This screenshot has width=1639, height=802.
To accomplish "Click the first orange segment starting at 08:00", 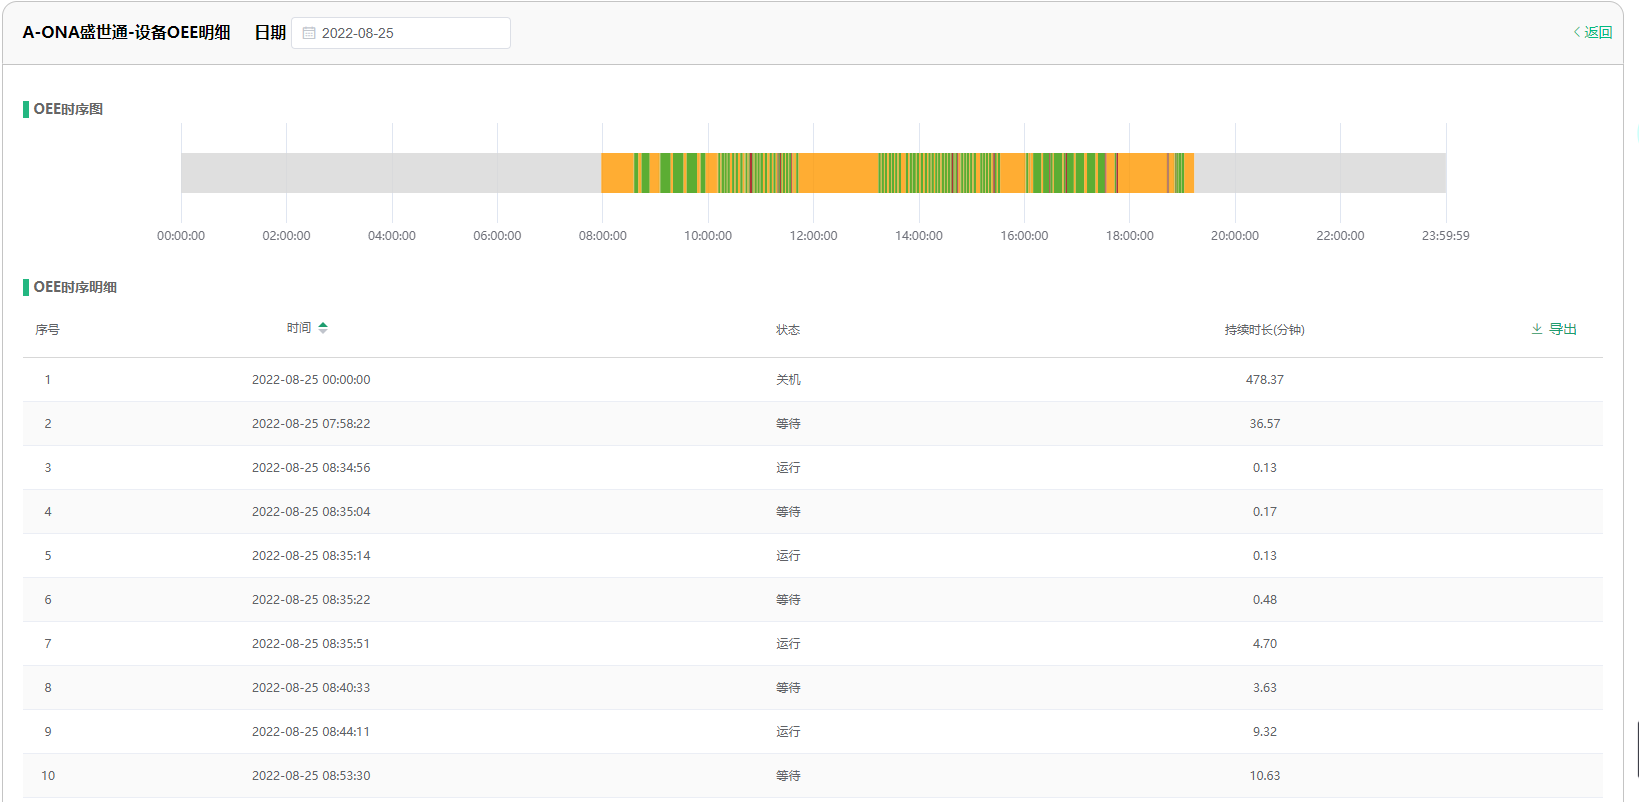I will pyautogui.click(x=616, y=173).
